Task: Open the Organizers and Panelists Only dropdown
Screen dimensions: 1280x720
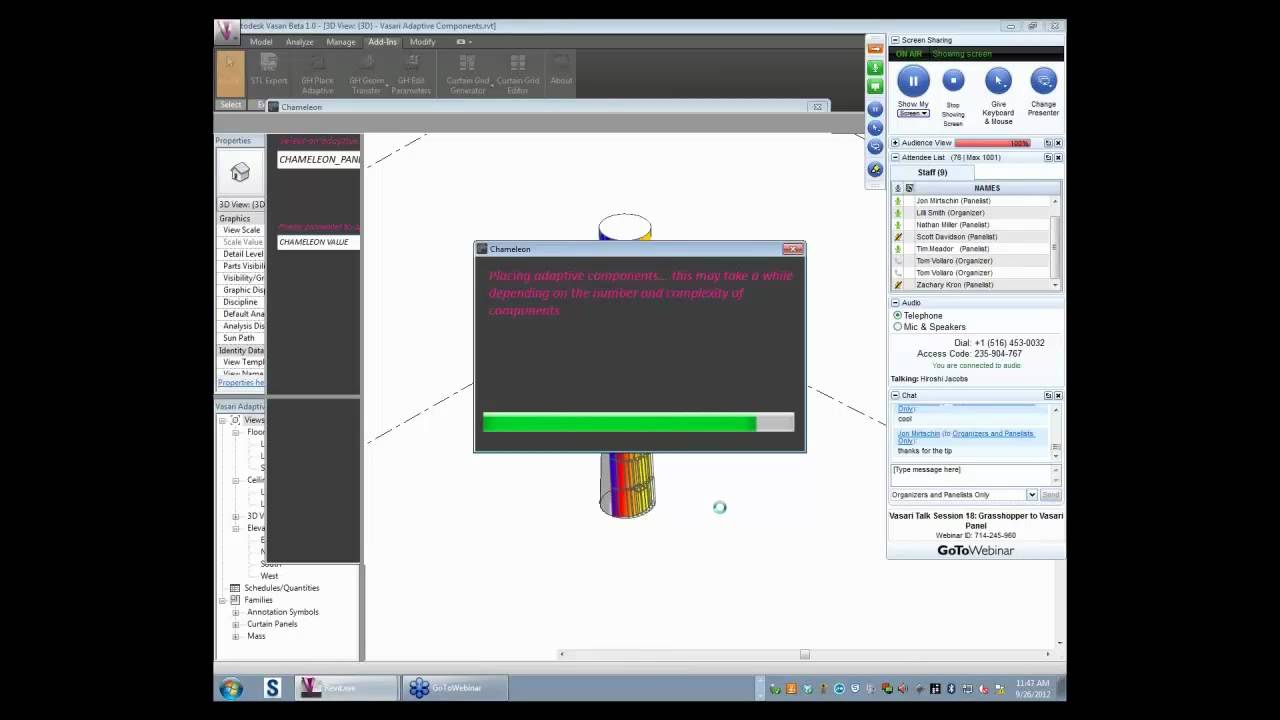Action: (x=1032, y=495)
